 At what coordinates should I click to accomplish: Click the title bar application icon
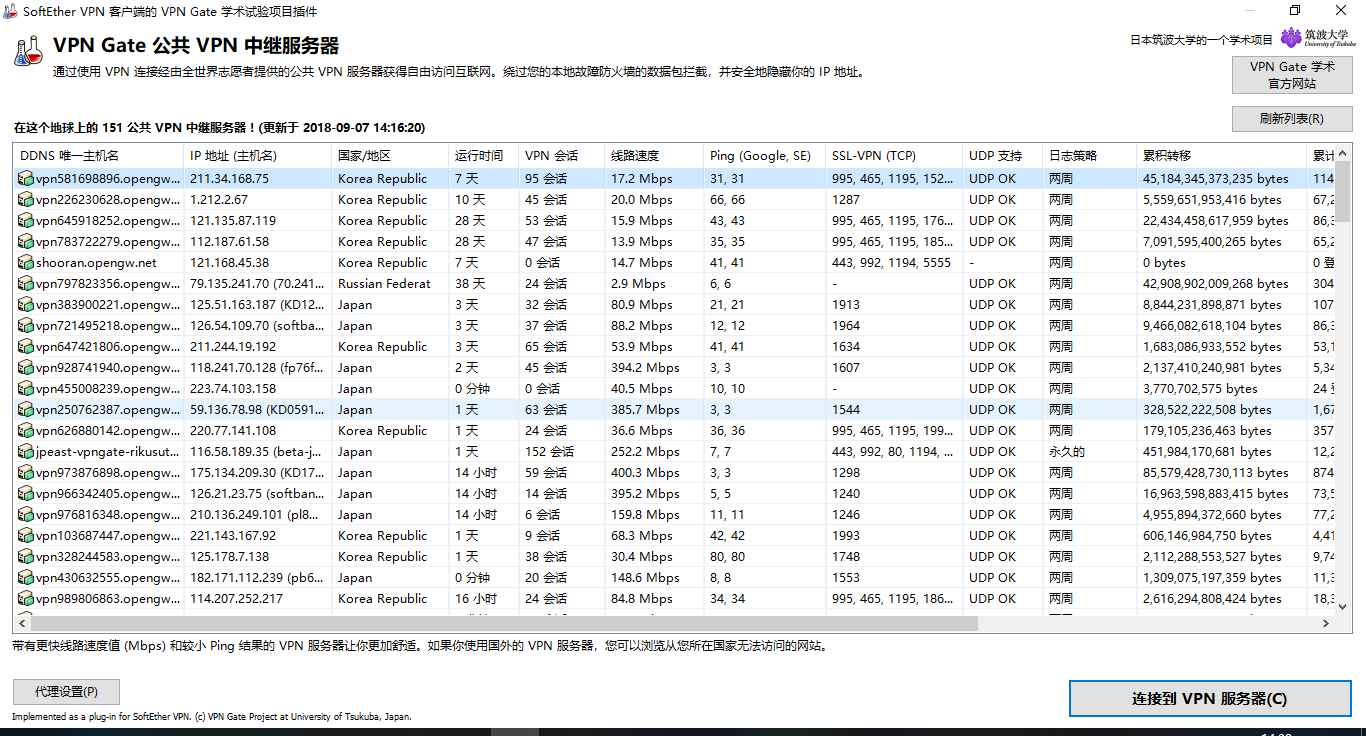click(13, 10)
